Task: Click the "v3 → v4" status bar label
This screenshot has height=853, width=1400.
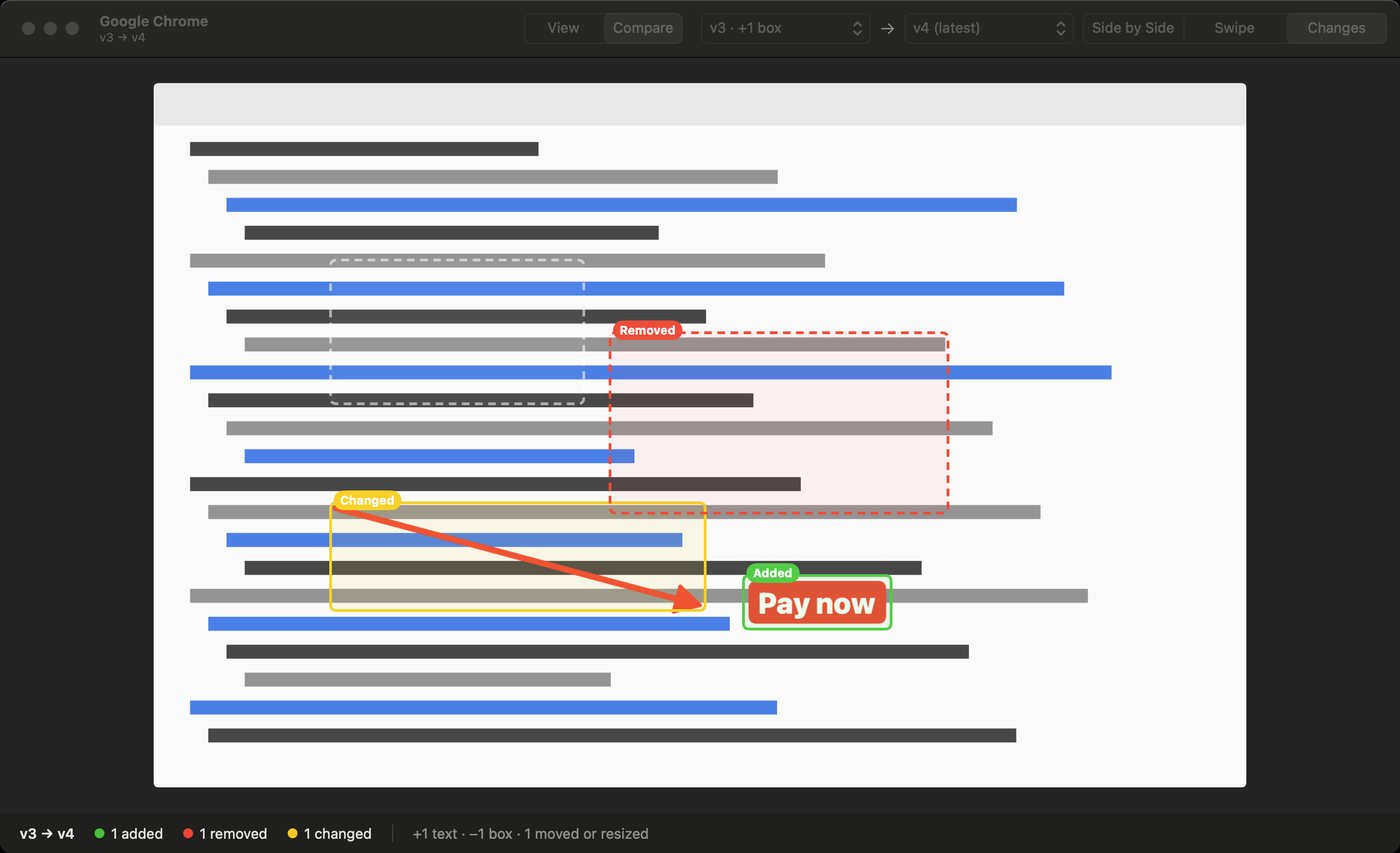Action: pyautogui.click(x=47, y=833)
